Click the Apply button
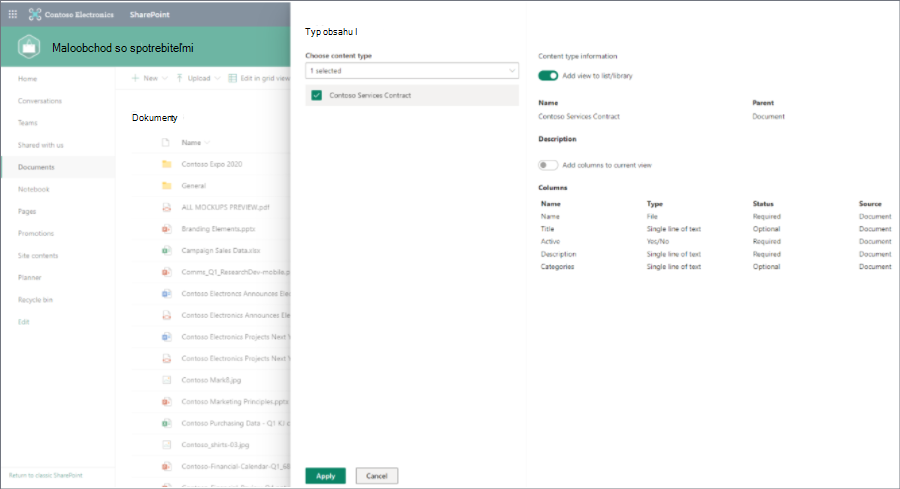900x489 pixels. tap(325, 476)
